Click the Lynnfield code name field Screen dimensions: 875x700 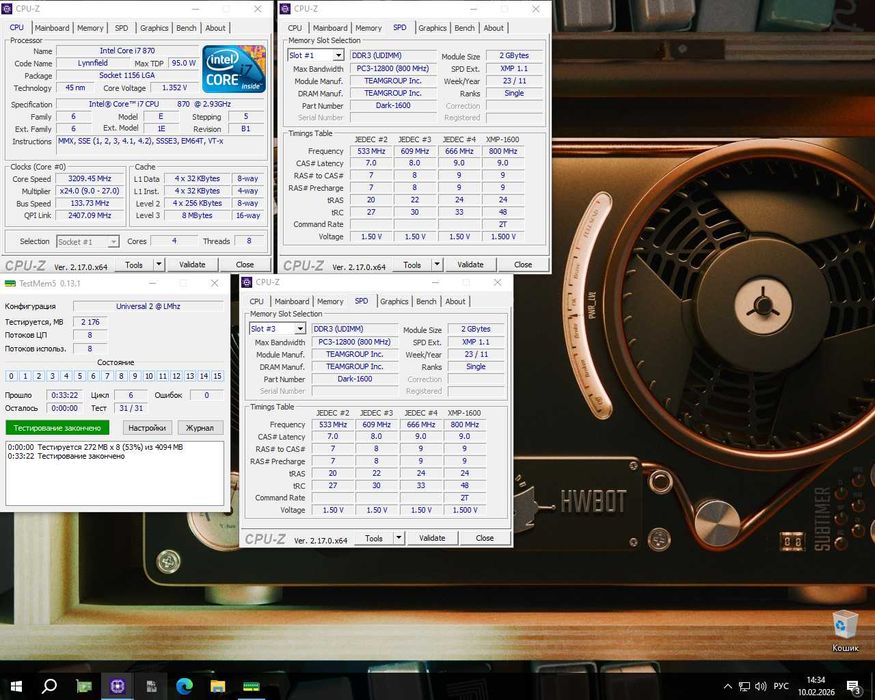click(93, 63)
